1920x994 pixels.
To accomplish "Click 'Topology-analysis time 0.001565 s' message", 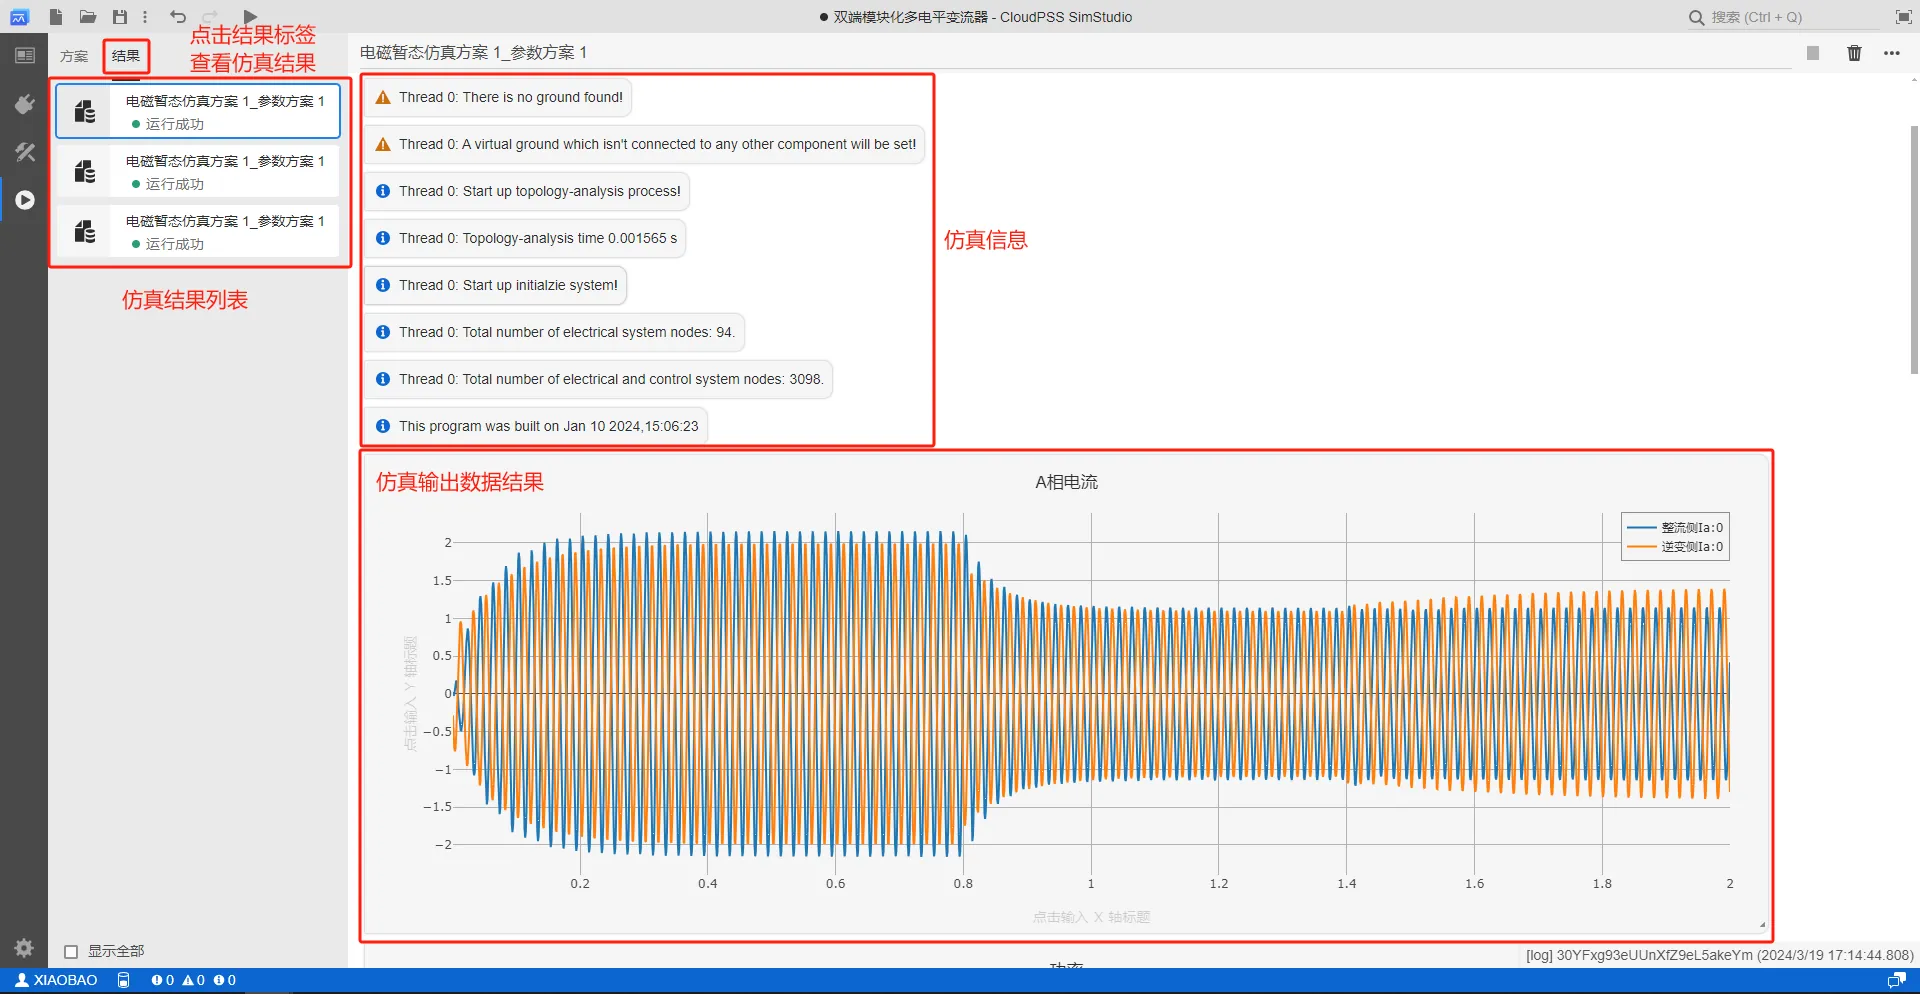I will pos(525,238).
